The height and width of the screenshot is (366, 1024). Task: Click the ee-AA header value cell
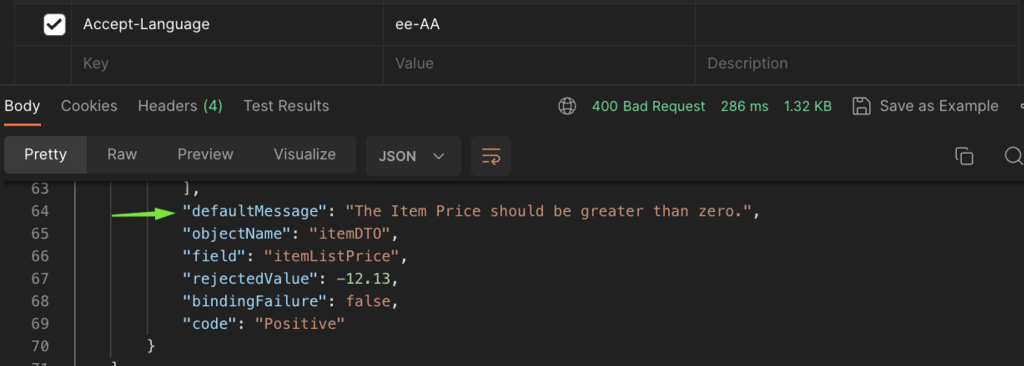point(539,25)
